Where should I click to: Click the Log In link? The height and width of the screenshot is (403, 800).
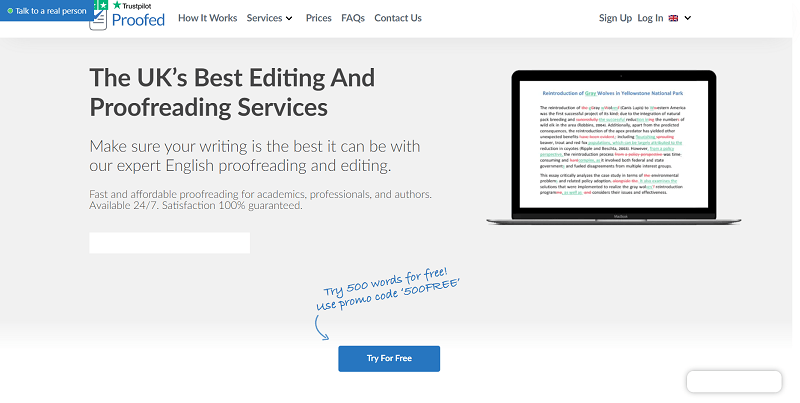pos(650,18)
